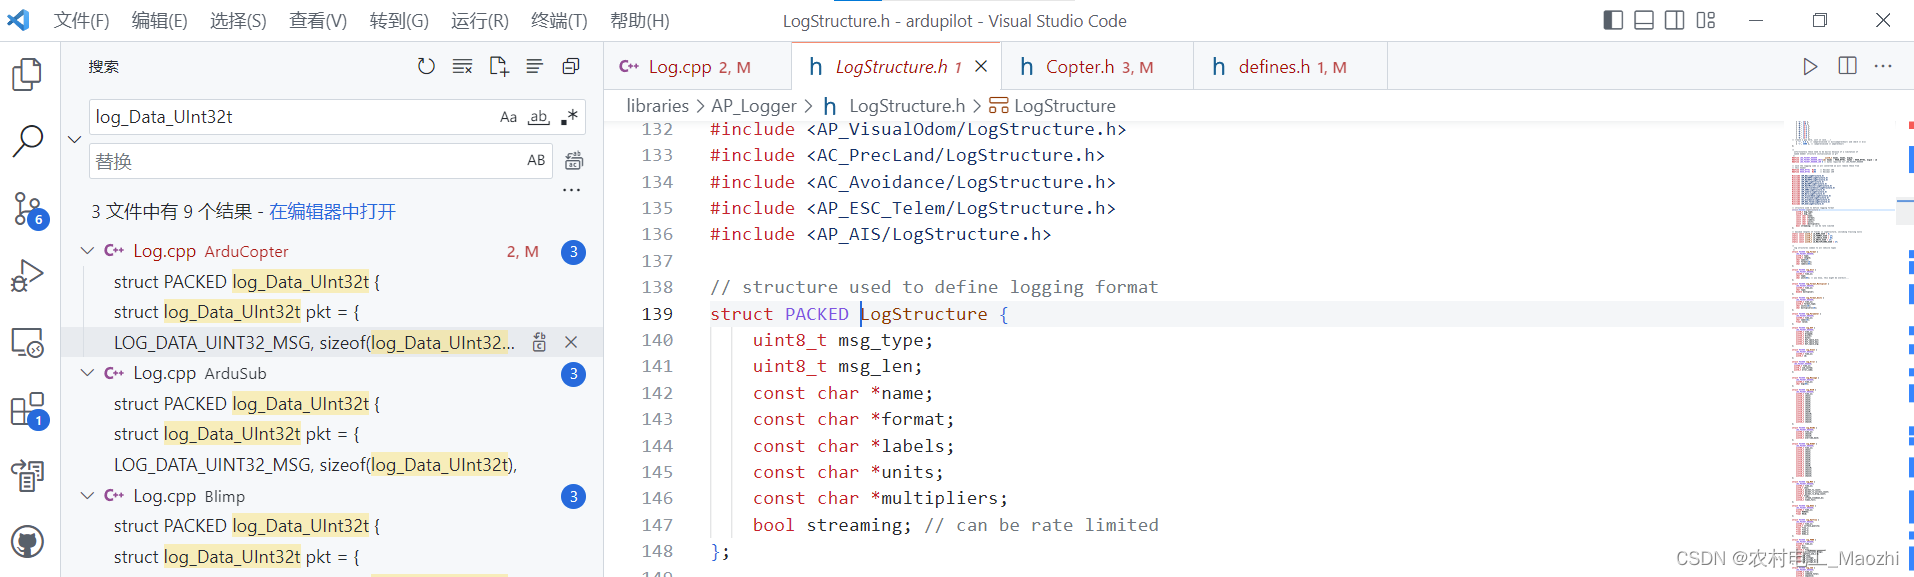Toggle bottom panel layout
Screen dimensions: 1914x577
pyautogui.click(x=1644, y=20)
